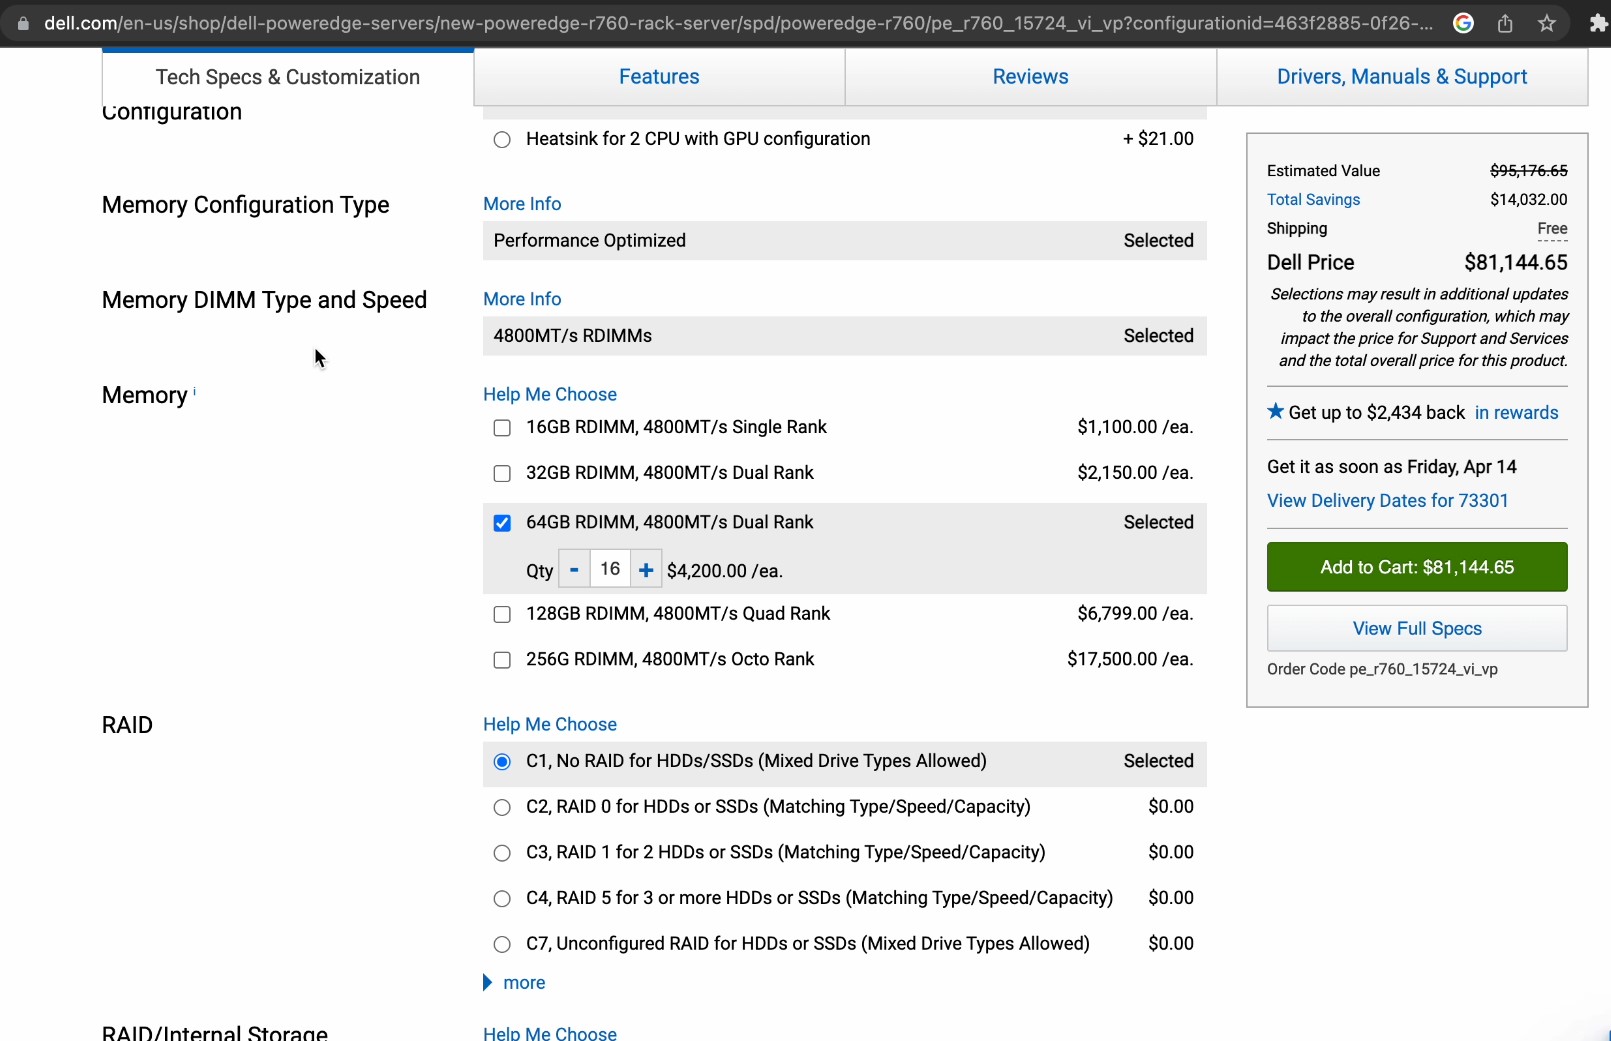
Task: Switch to the Features tab
Action: pyautogui.click(x=659, y=77)
